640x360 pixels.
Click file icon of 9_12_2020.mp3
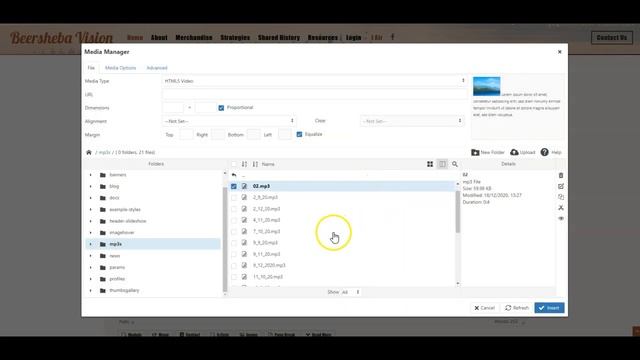244,265
